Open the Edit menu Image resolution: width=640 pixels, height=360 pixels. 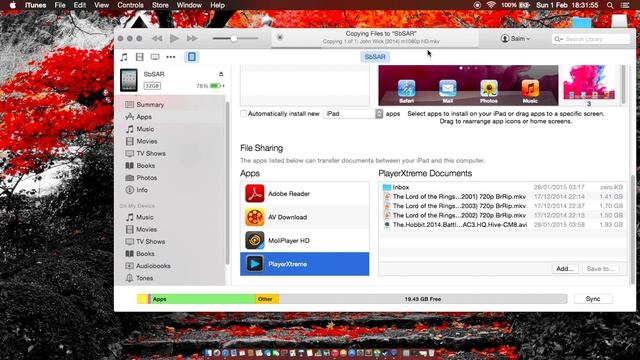click(x=80, y=5)
